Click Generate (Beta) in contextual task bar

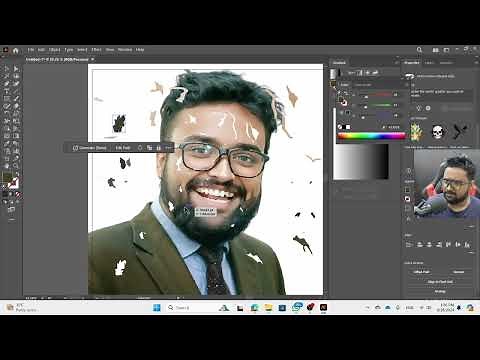90,148
